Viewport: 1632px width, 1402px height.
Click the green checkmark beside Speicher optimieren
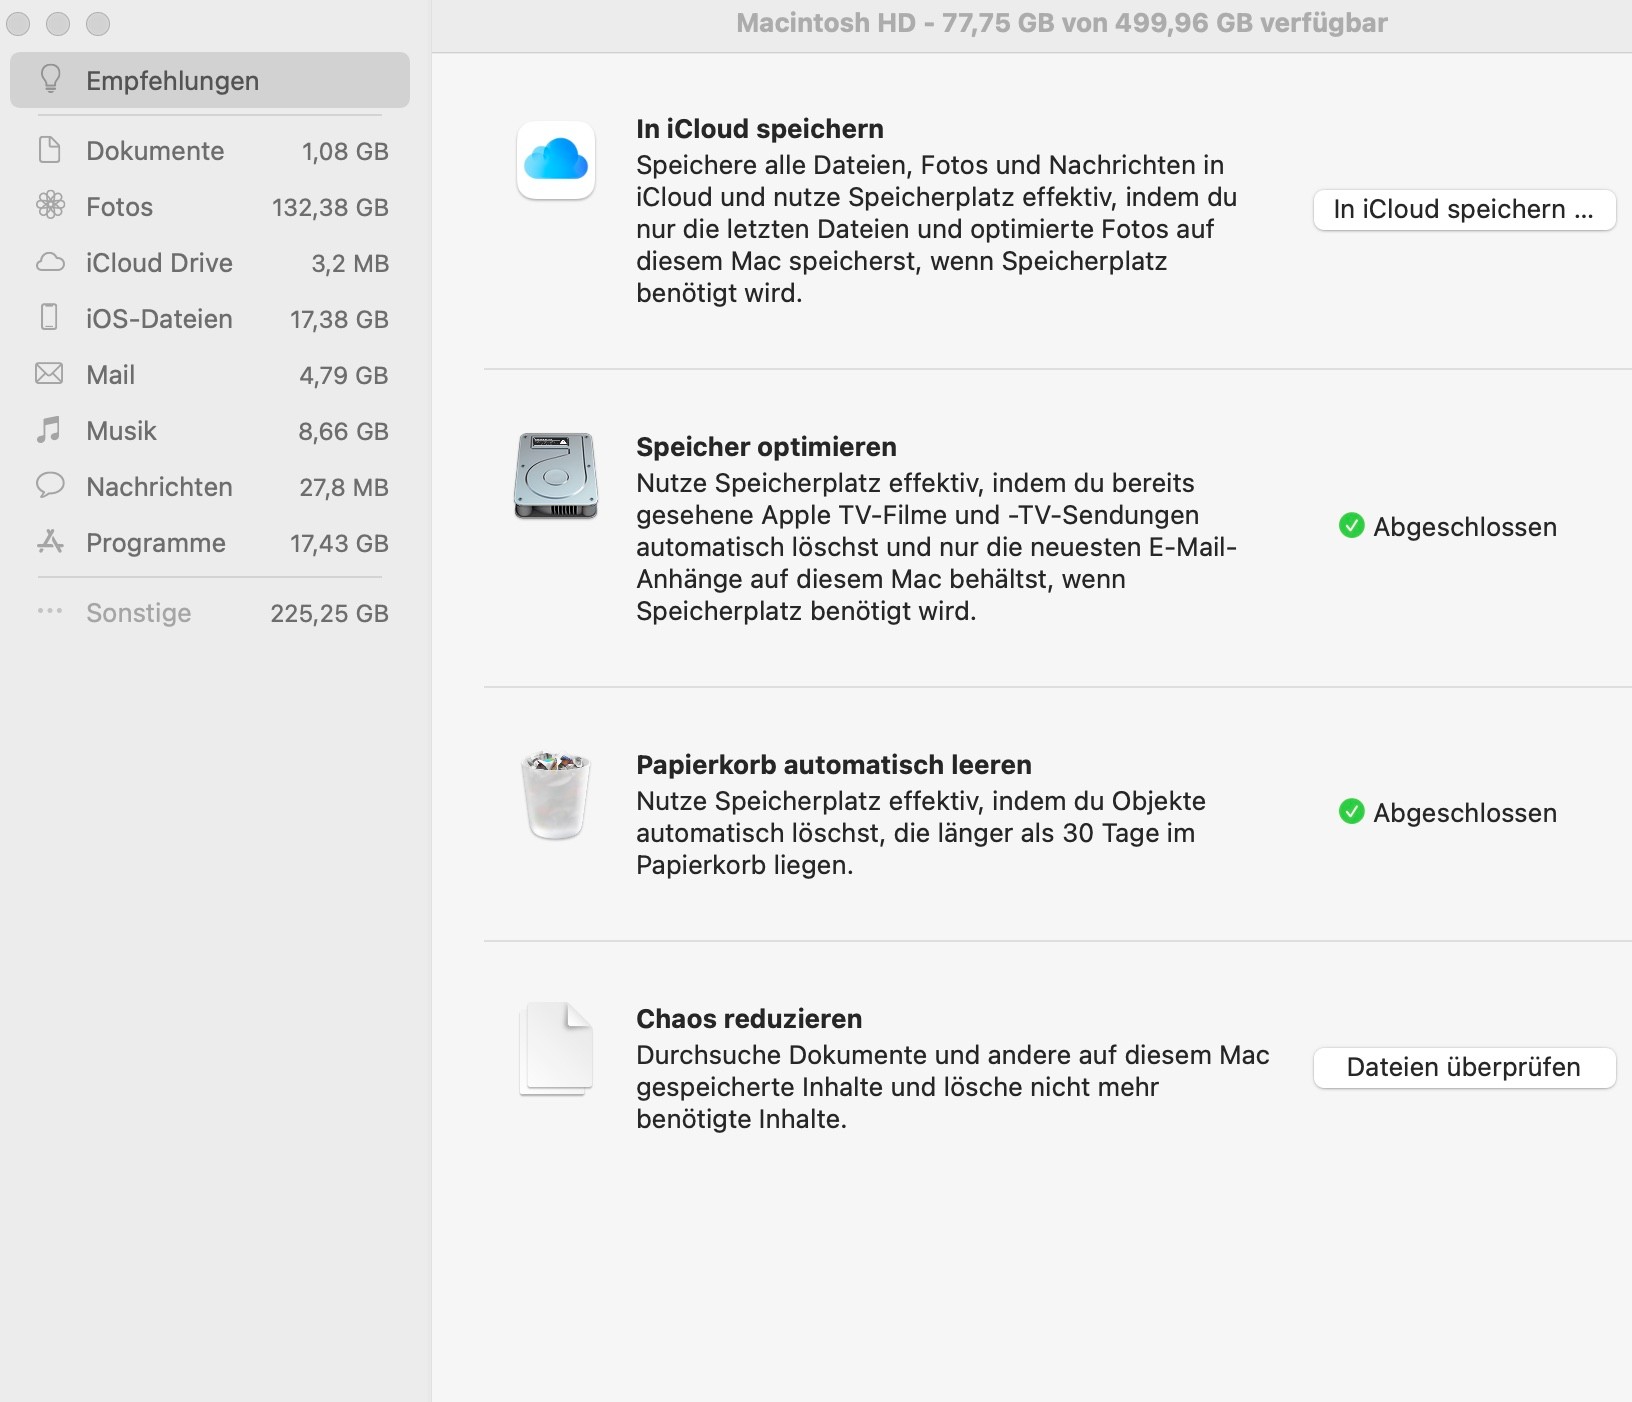click(x=1351, y=526)
